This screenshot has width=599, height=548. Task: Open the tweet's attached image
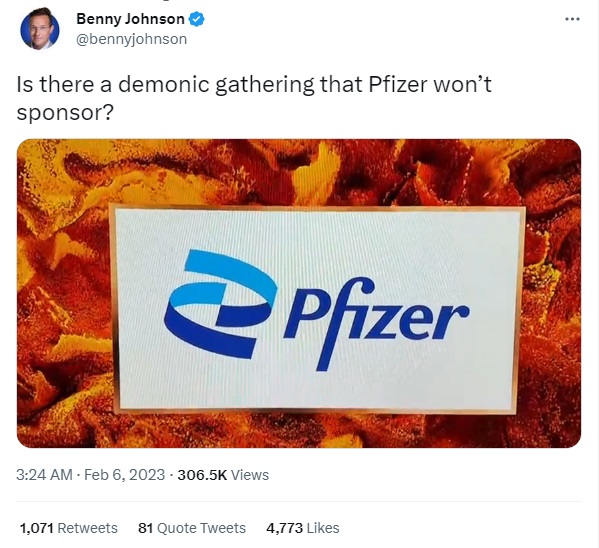click(x=299, y=293)
